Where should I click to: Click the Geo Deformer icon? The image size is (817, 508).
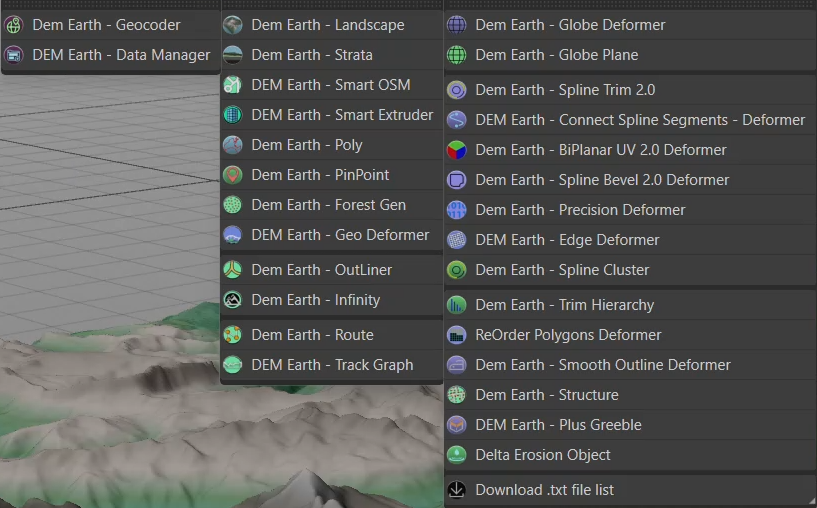tap(233, 235)
